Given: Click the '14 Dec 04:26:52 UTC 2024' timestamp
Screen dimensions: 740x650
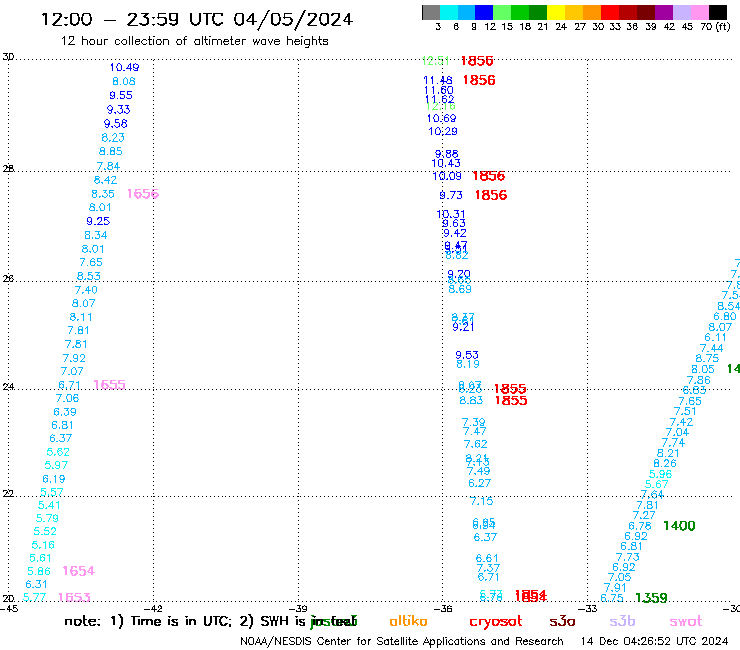Looking at the screenshot, I should coord(655,642).
